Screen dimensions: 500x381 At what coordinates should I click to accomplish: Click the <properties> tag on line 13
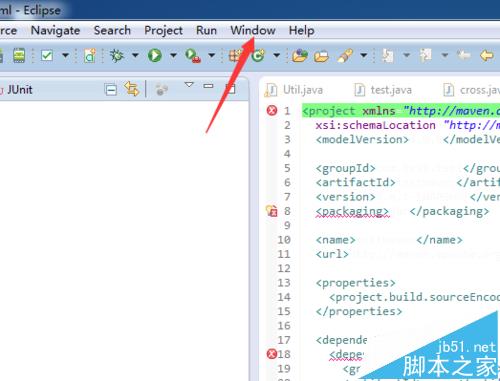(356, 283)
